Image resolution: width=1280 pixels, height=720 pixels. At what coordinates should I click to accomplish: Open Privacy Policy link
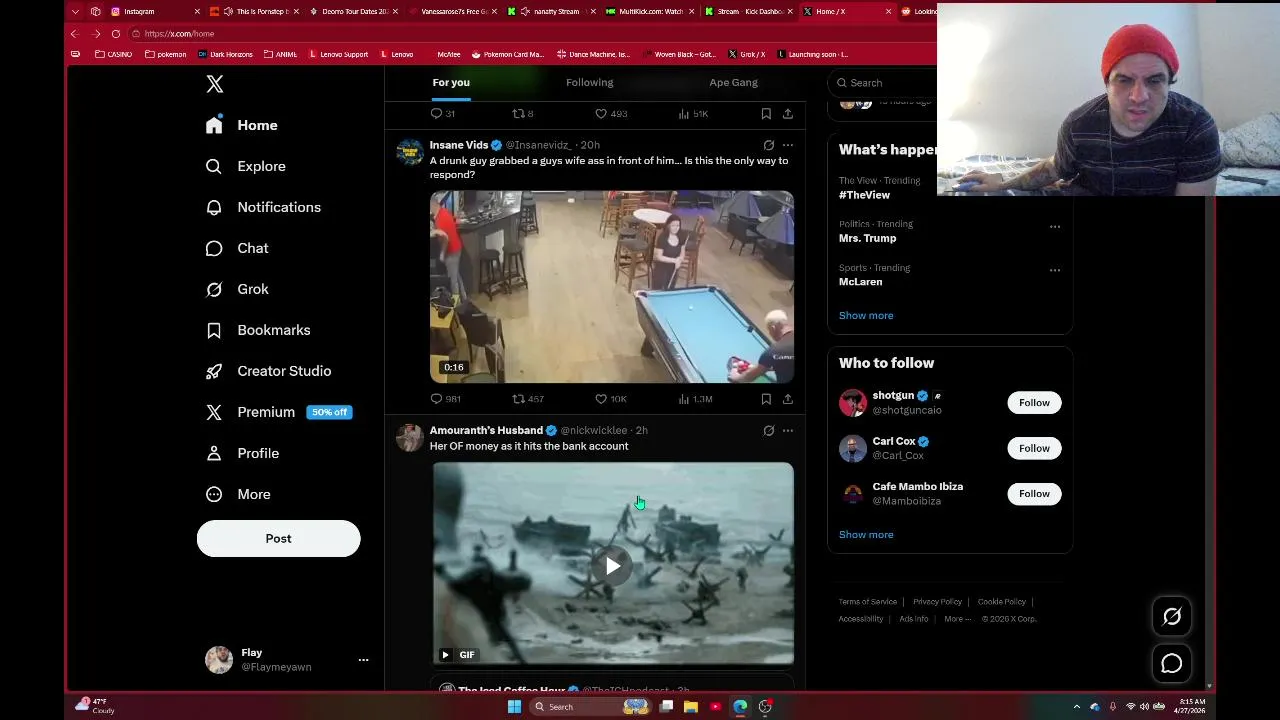click(937, 602)
